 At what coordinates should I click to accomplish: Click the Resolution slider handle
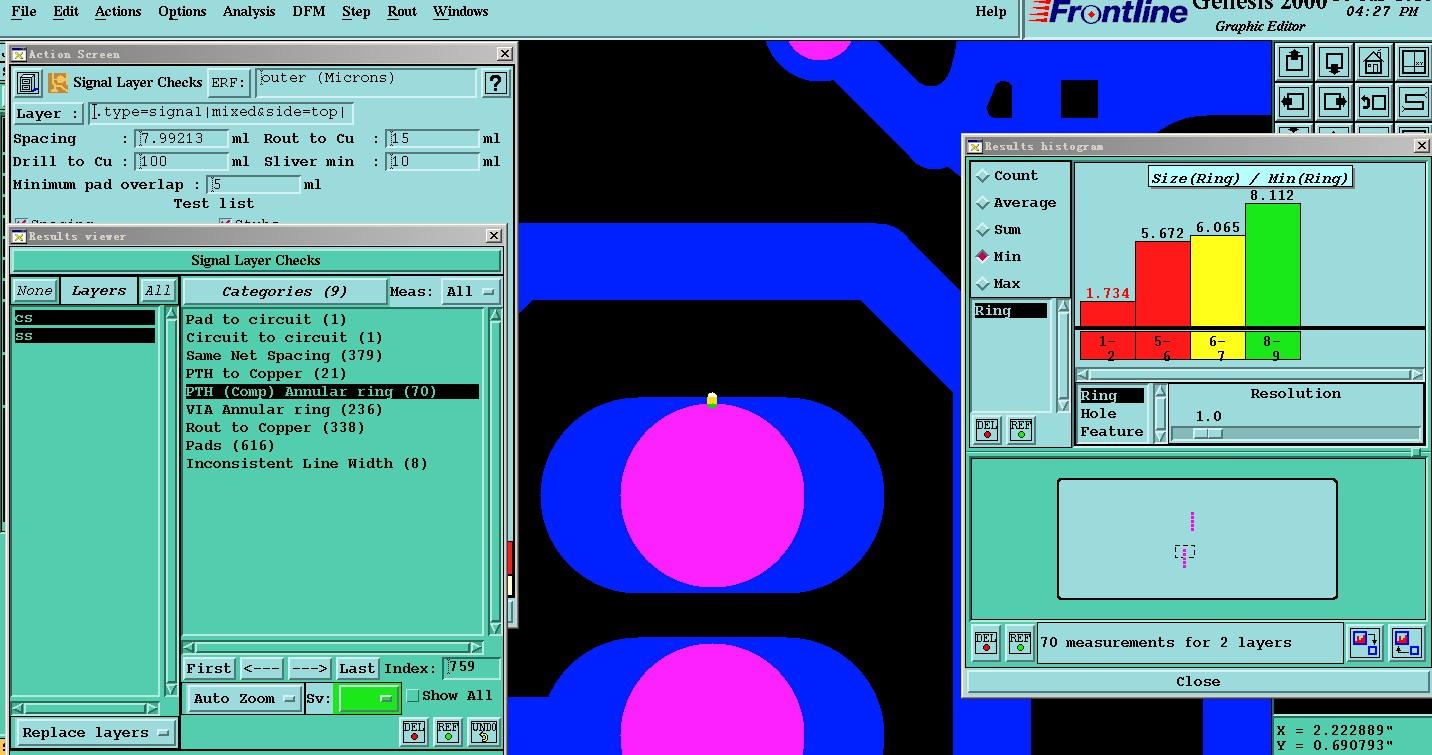[x=1208, y=433]
